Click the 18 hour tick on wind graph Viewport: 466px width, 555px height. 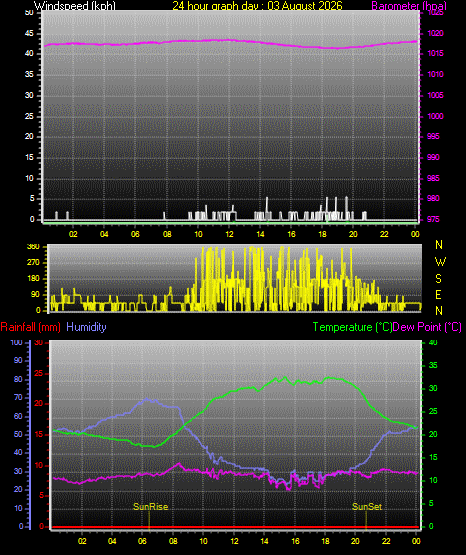coord(322,234)
